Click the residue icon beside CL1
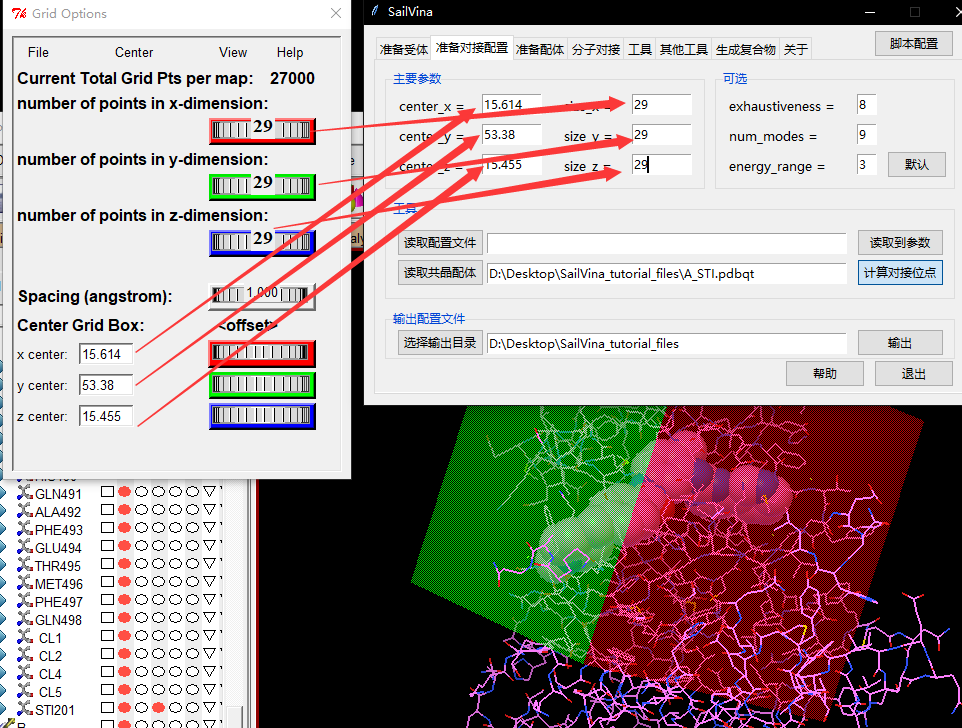The width and height of the screenshot is (962, 728). coord(25,637)
